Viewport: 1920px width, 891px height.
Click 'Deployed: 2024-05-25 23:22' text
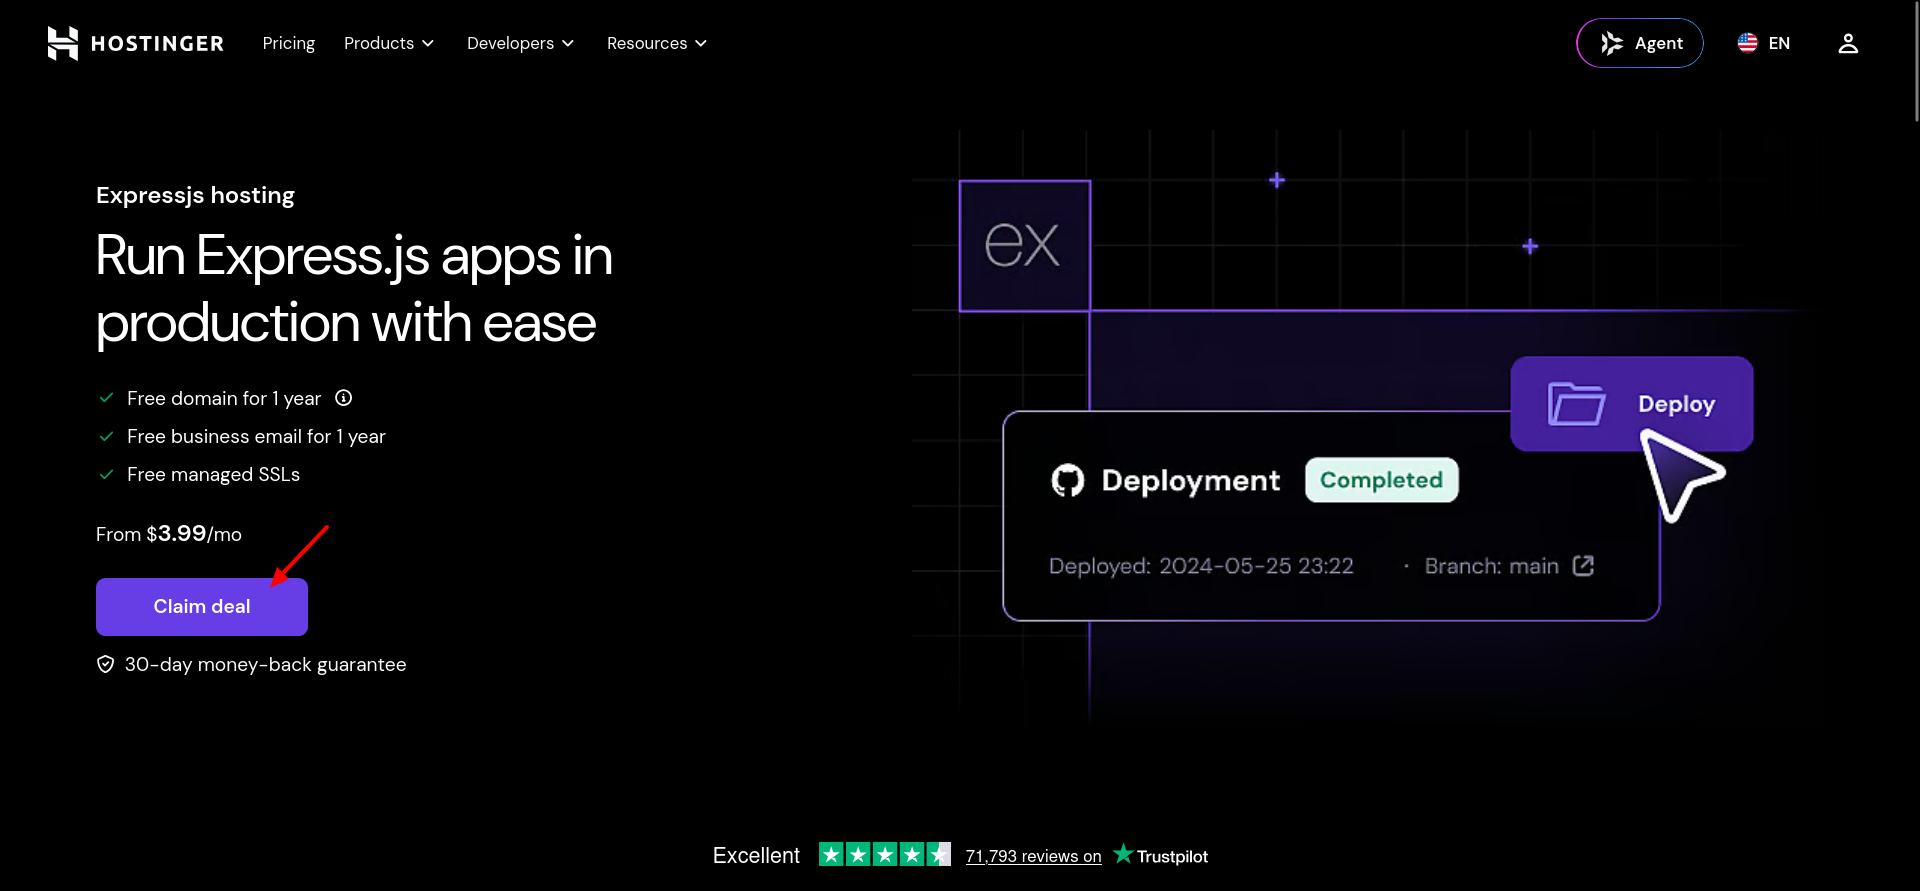point(1201,566)
